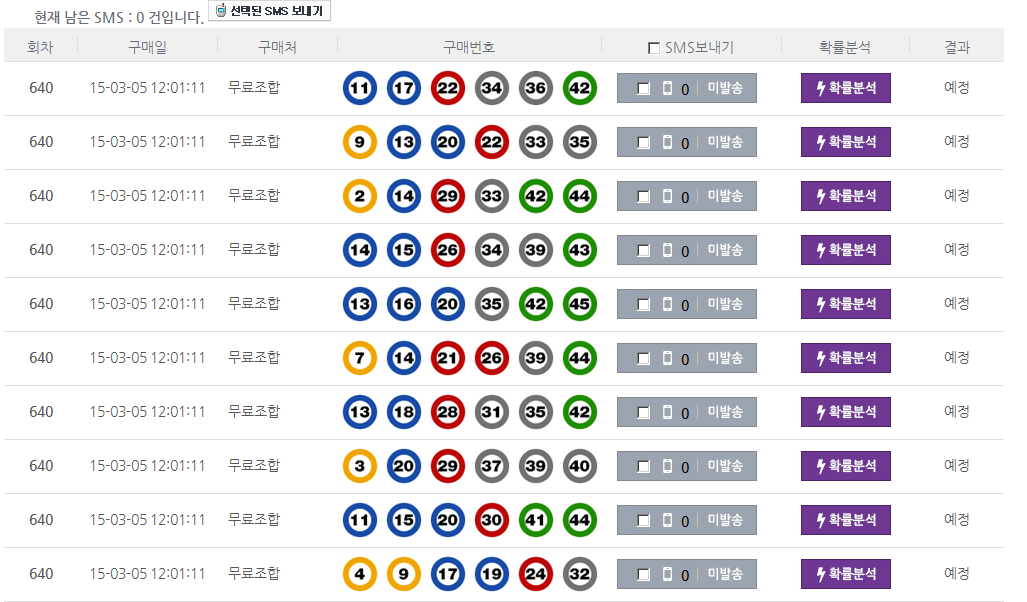
Task: Click the green number 43 ball
Action: (x=580, y=250)
